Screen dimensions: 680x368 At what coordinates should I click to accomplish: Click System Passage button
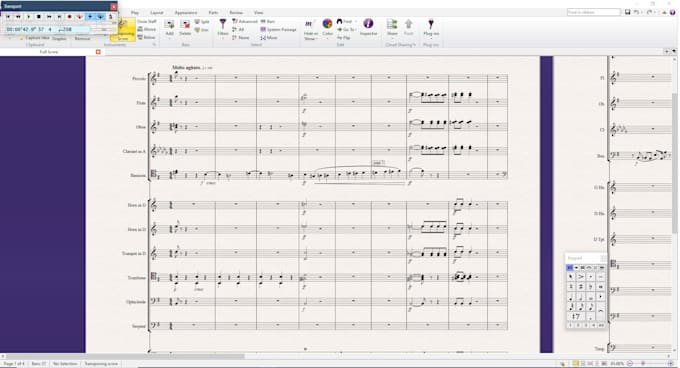coord(278,29)
